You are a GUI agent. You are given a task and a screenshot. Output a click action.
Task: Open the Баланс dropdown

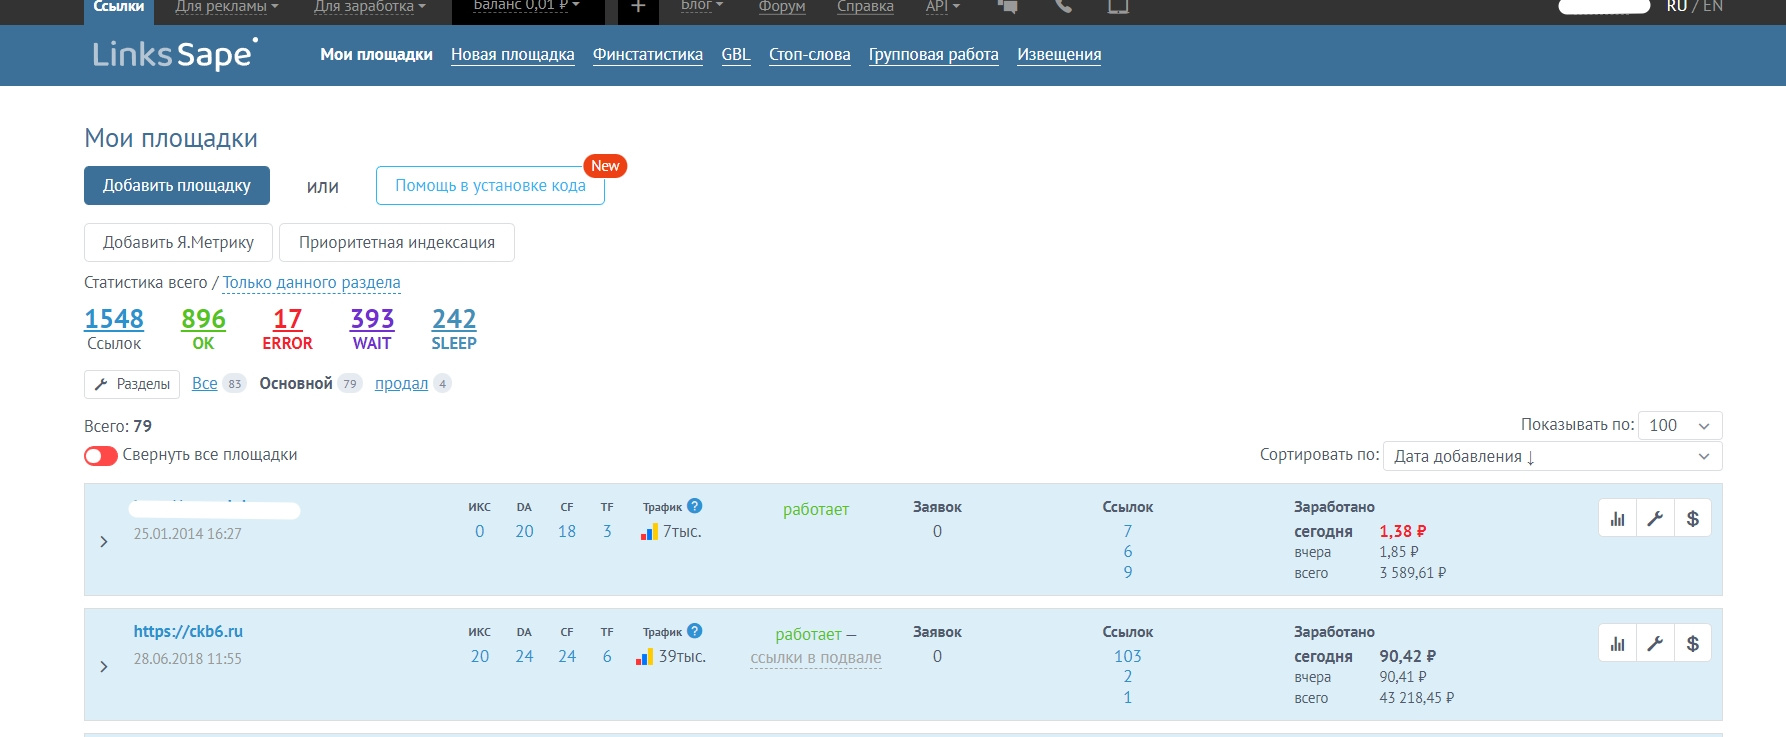coord(527,7)
